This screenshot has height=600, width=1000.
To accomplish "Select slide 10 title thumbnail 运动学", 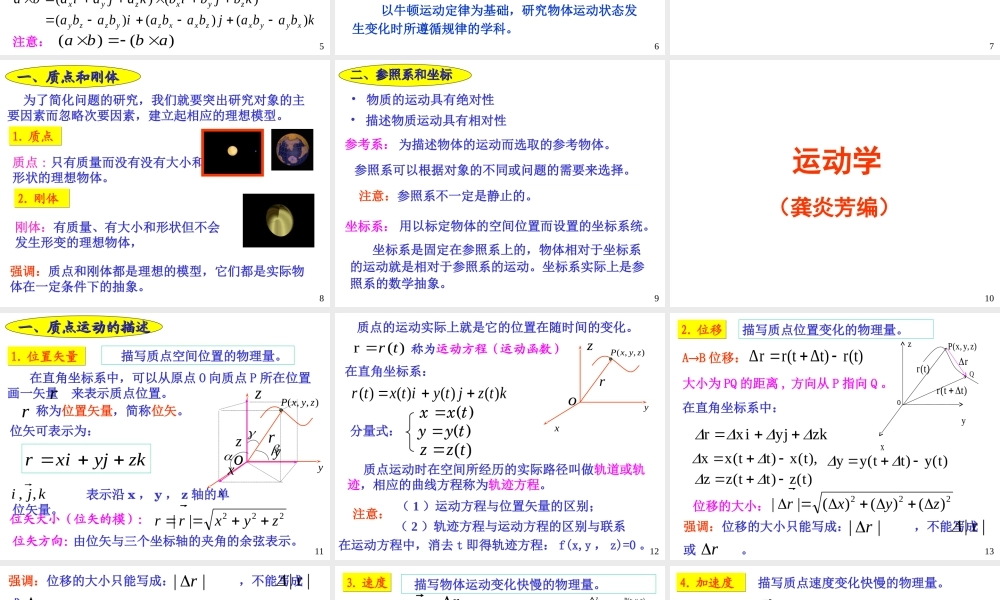I will [835, 183].
